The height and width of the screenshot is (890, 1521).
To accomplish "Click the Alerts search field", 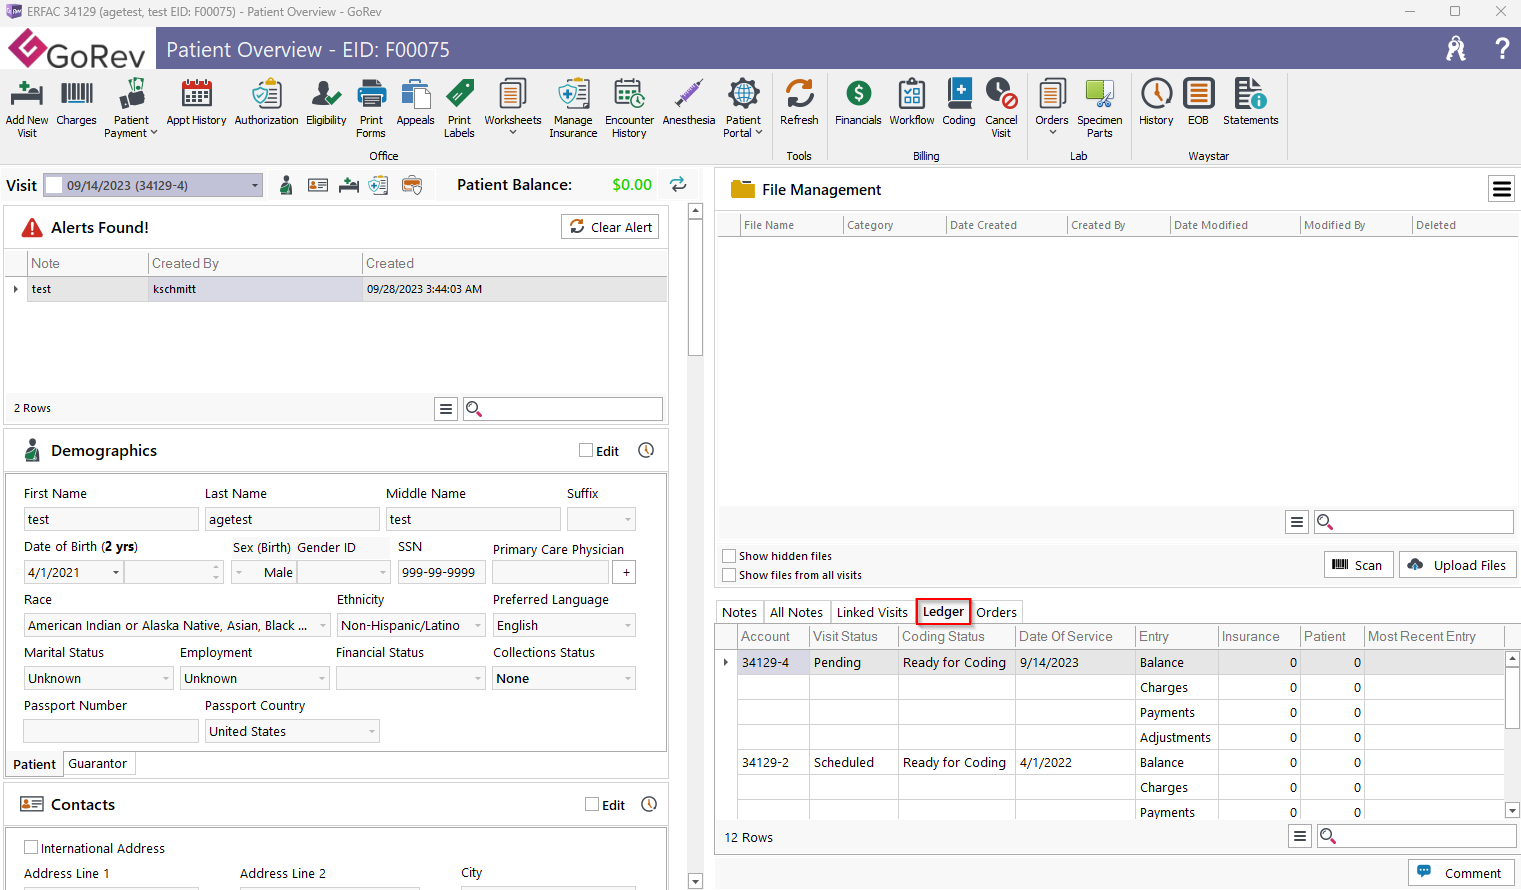I will tap(563, 408).
